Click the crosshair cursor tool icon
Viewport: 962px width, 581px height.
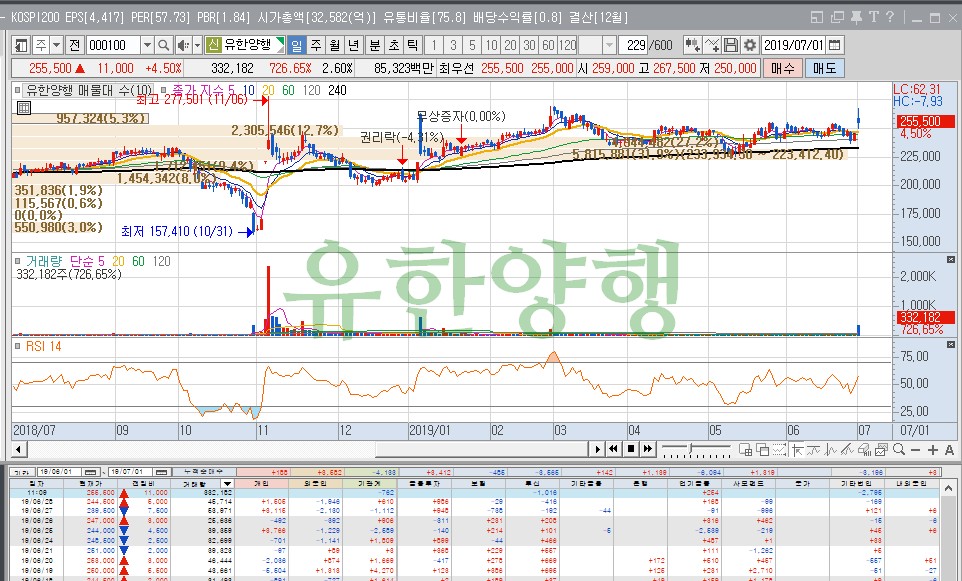pos(797,450)
